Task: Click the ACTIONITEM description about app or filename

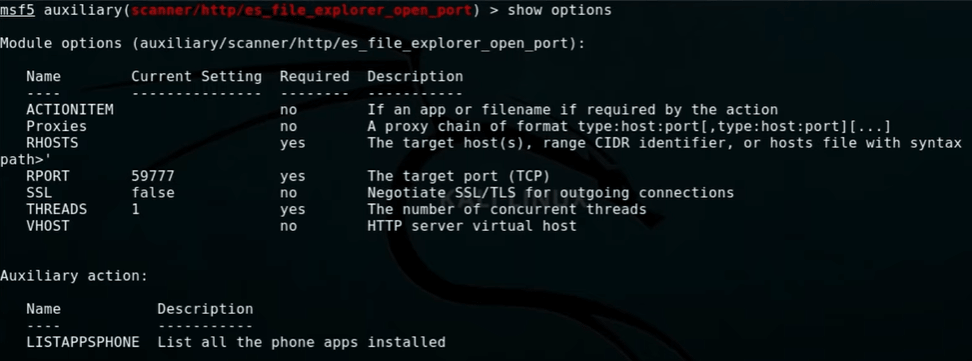Action: [x=572, y=110]
